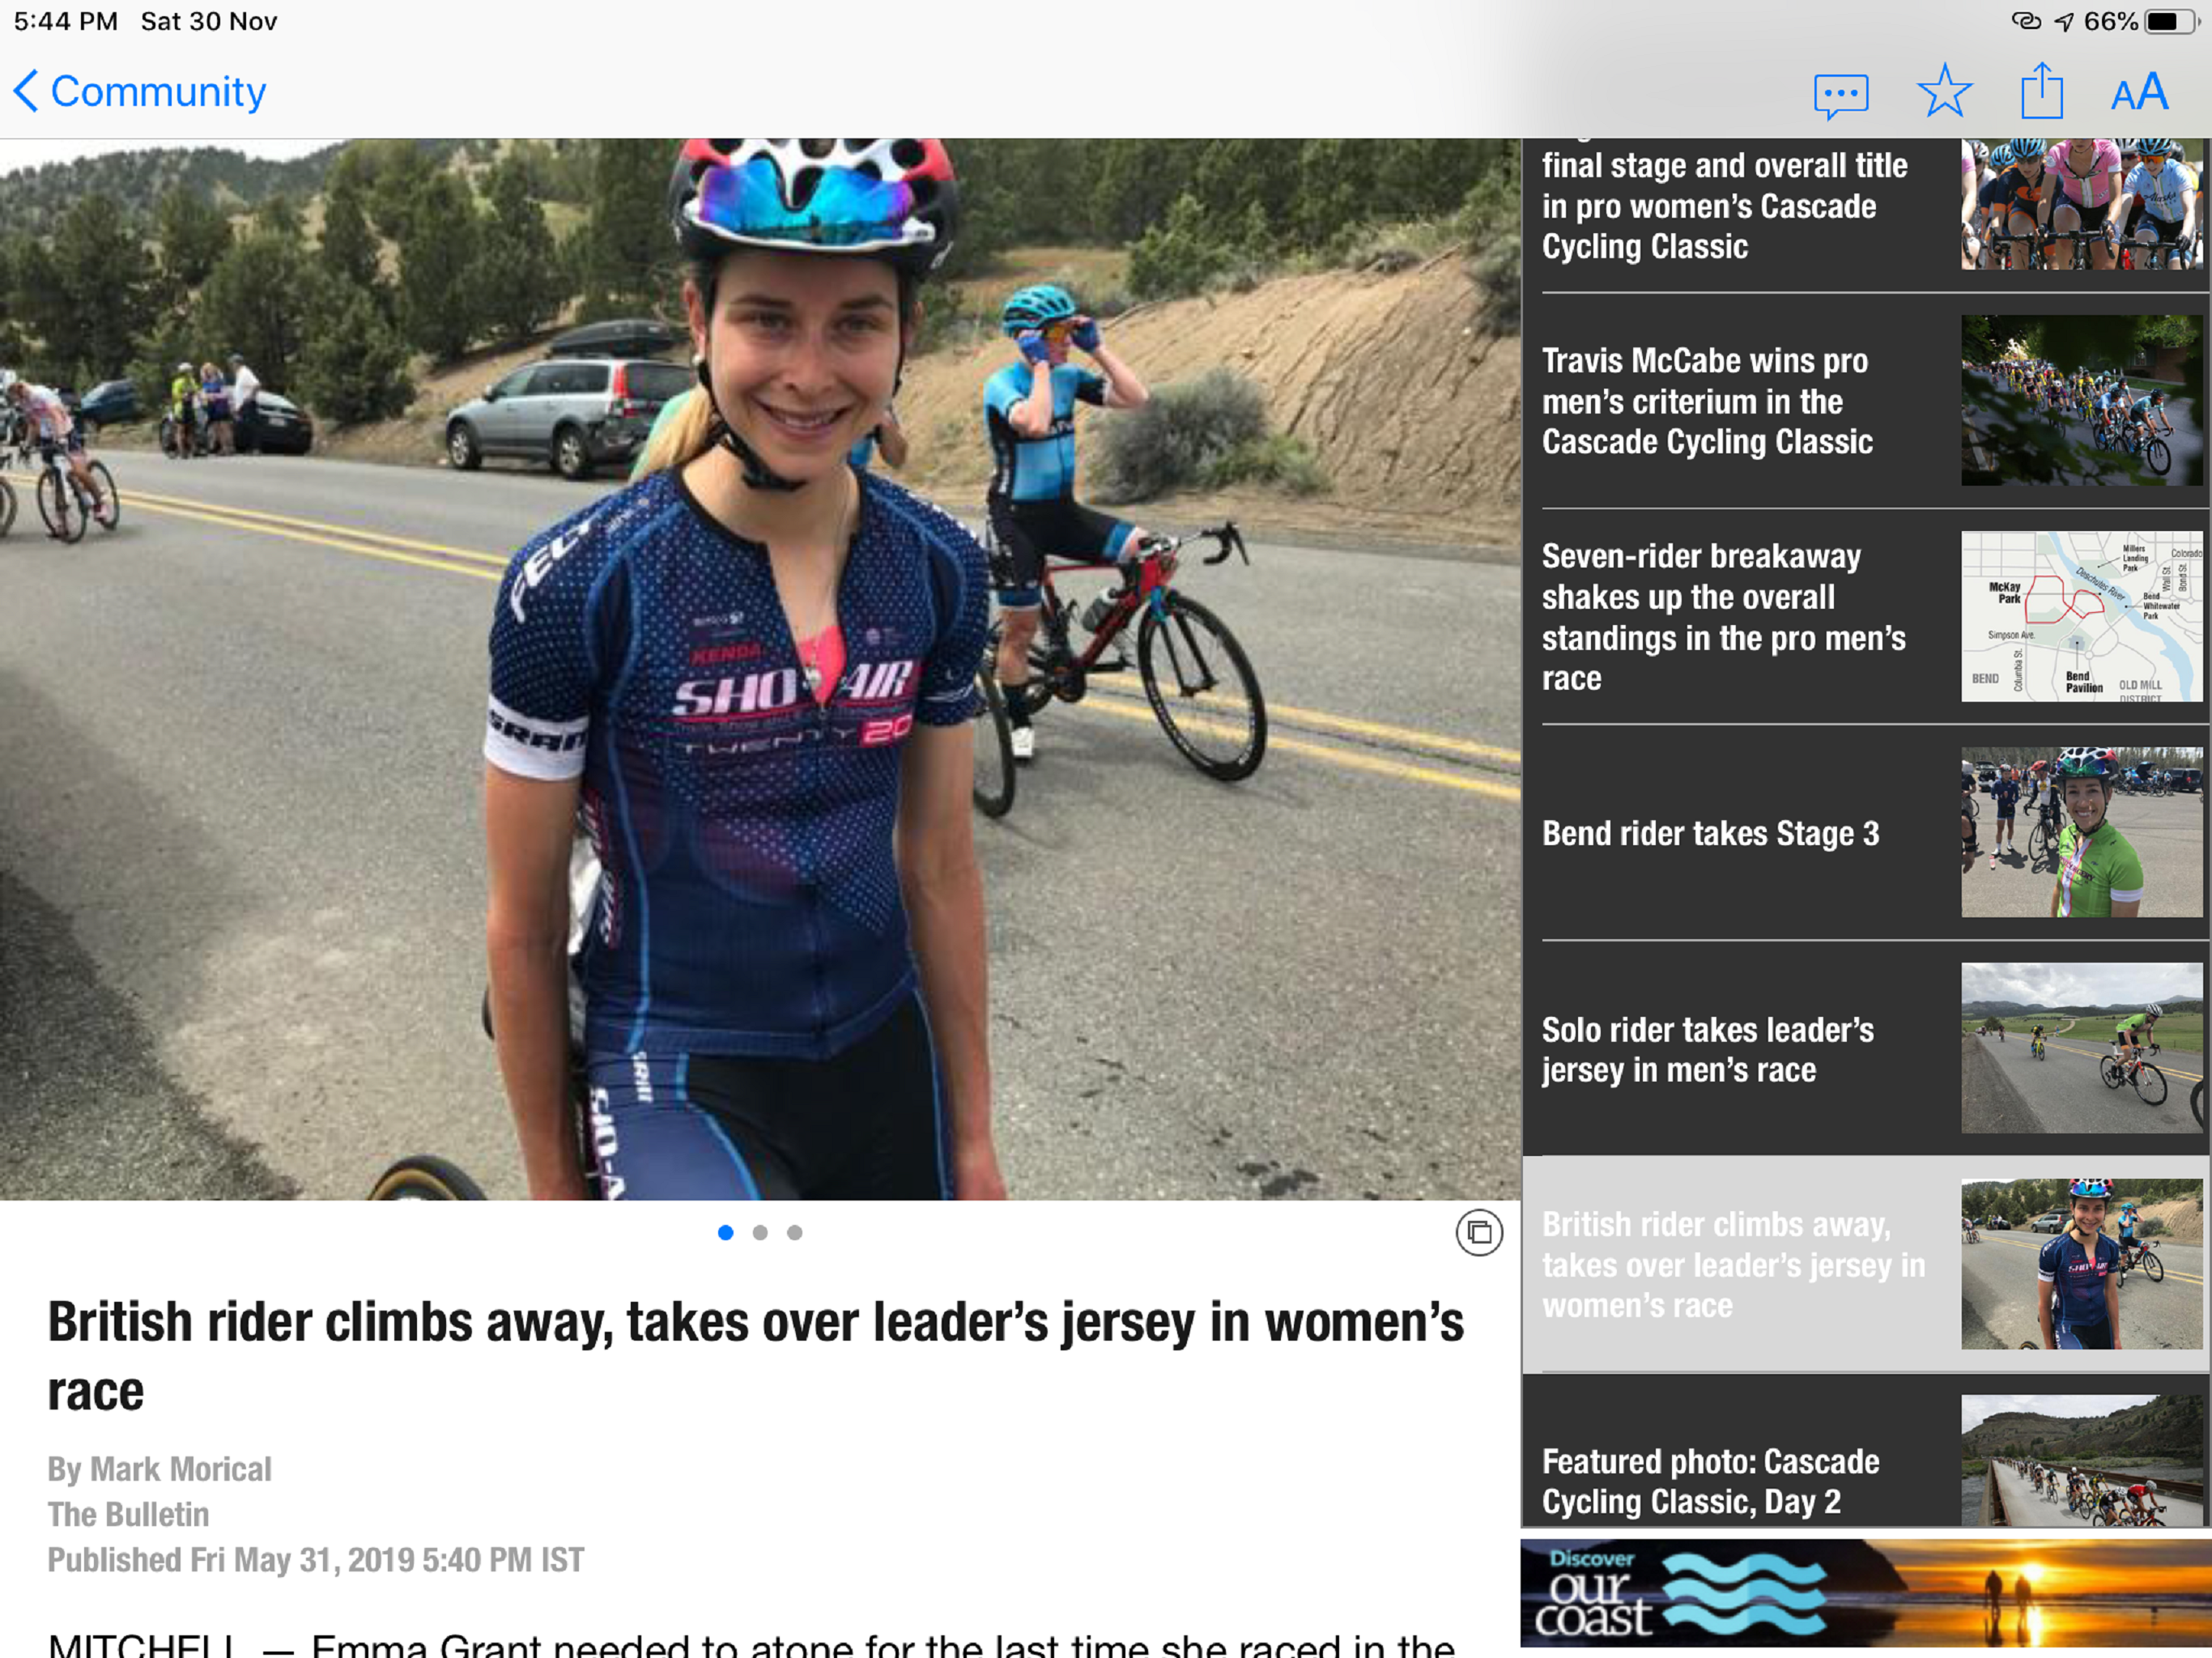Select the third photo carousel dot
Screen dimensions: 2212x1658
794,1232
